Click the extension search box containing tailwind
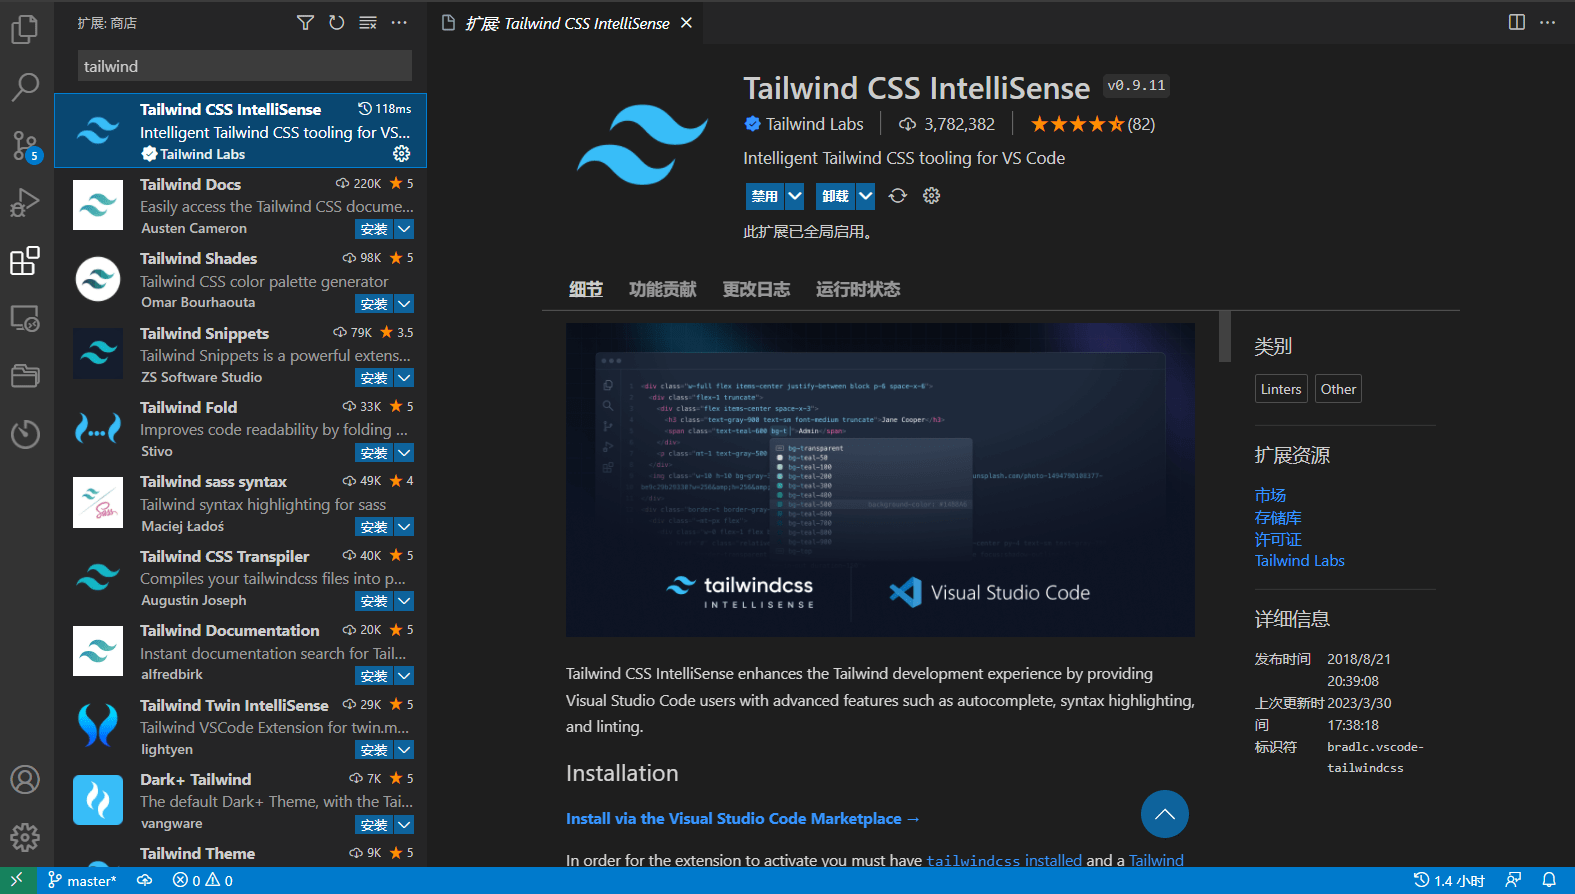 pos(245,66)
